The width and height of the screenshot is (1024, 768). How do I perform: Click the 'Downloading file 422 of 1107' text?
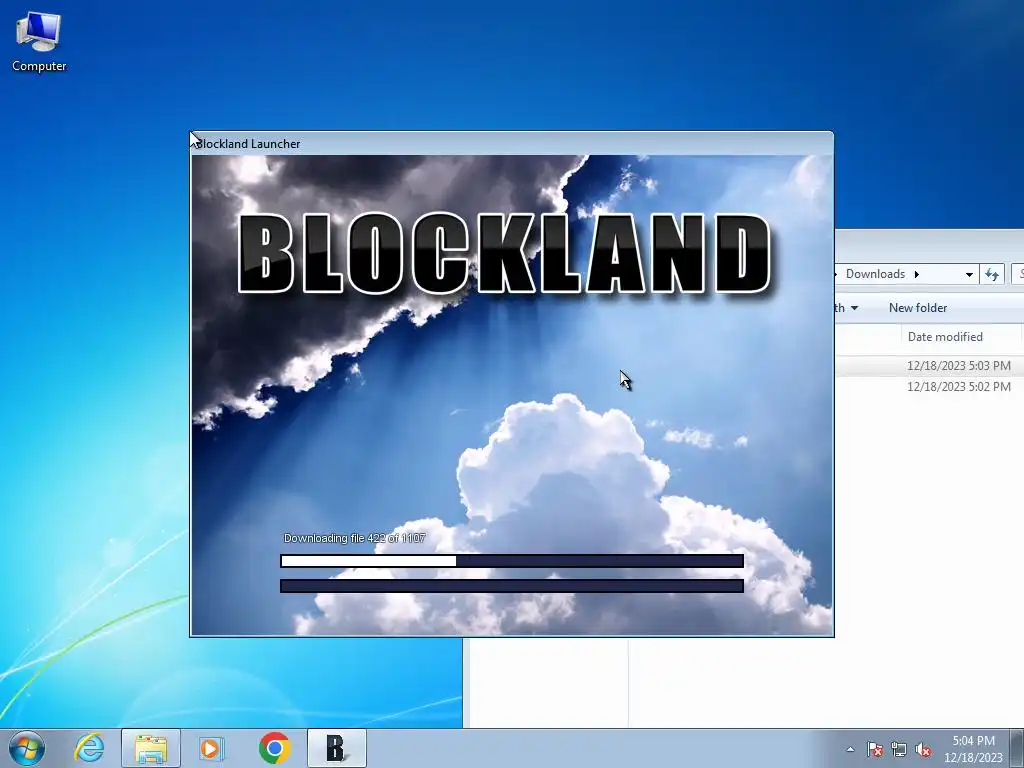pyautogui.click(x=355, y=538)
